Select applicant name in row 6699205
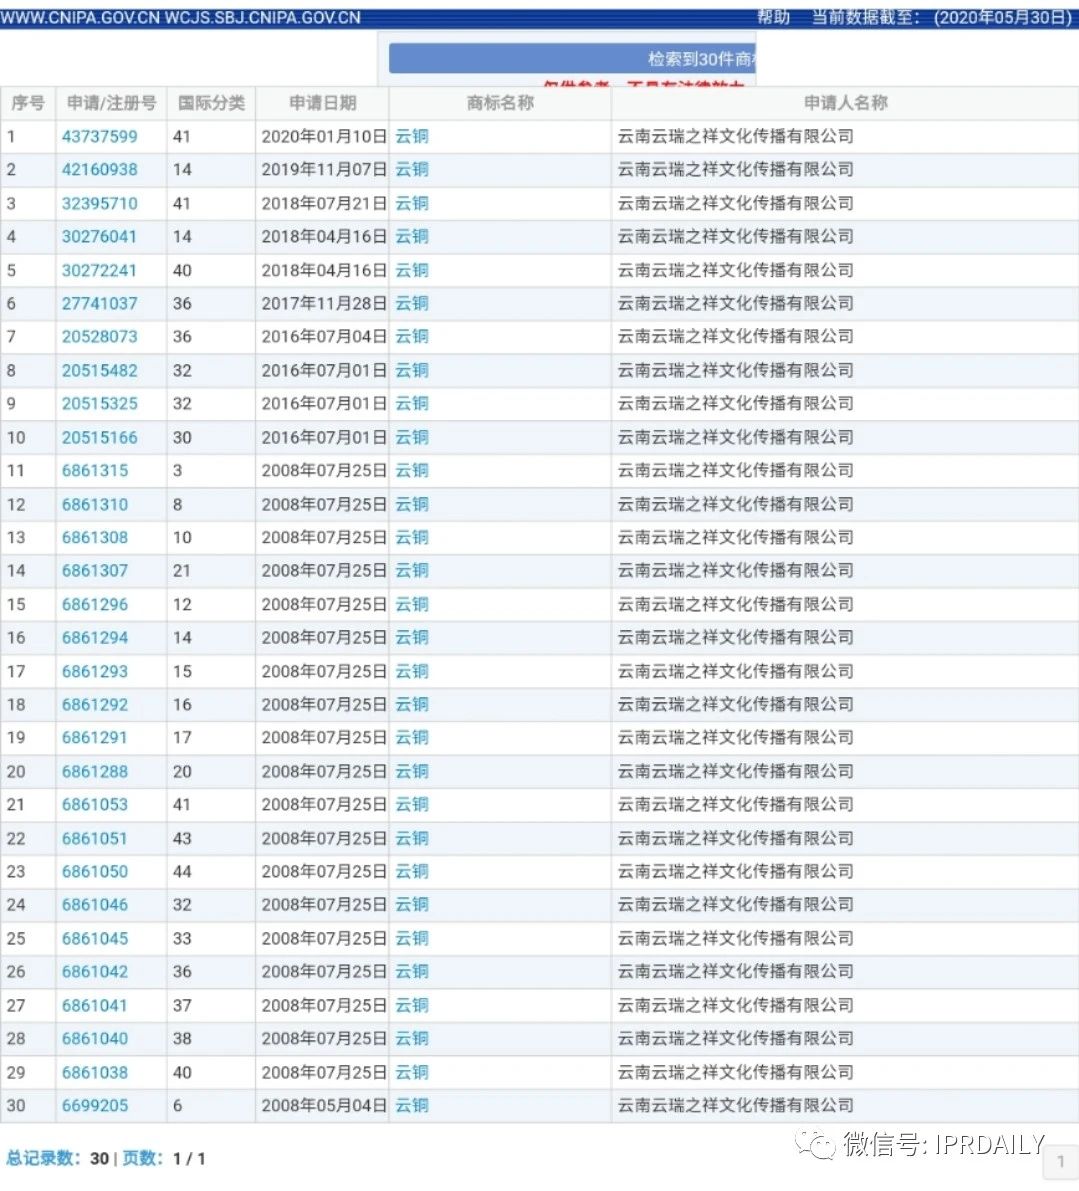The width and height of the screenshot is (1079, 1191). [735, 1106]
